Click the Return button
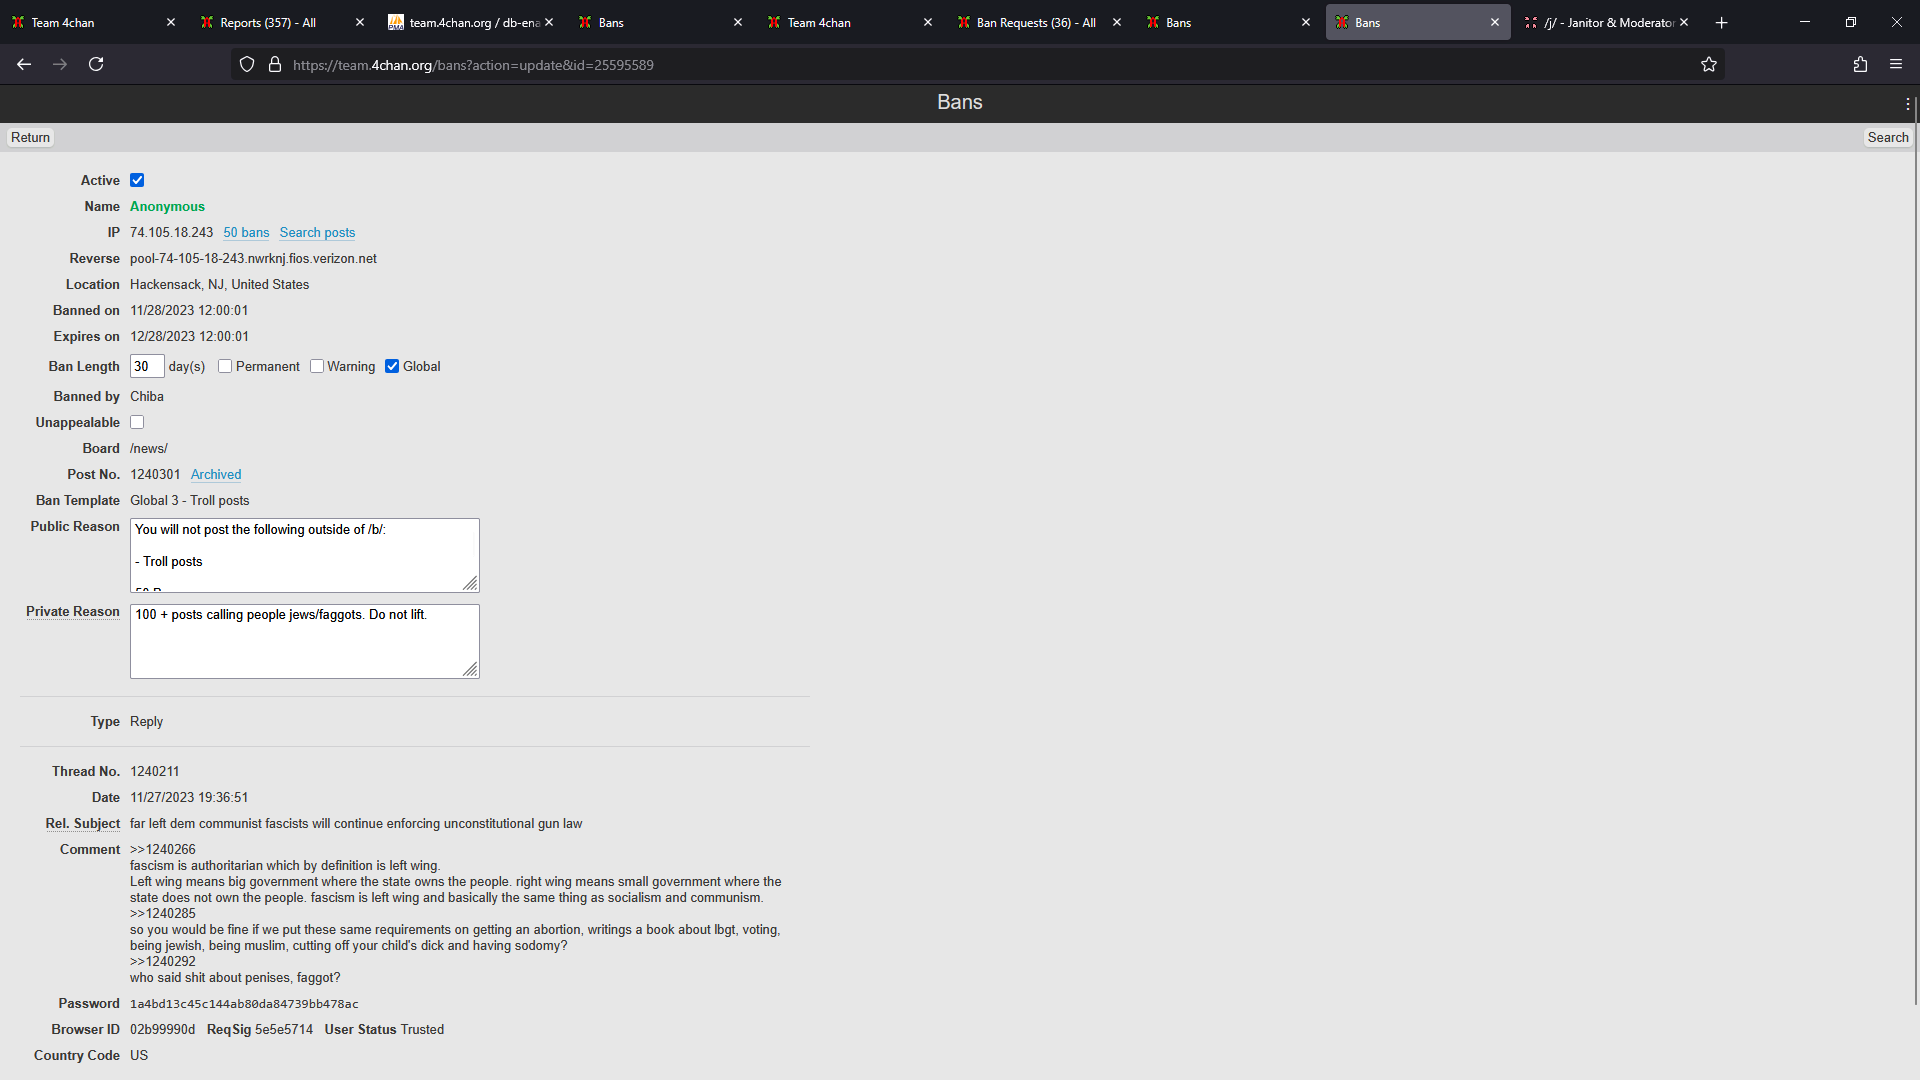 (30, 138)
